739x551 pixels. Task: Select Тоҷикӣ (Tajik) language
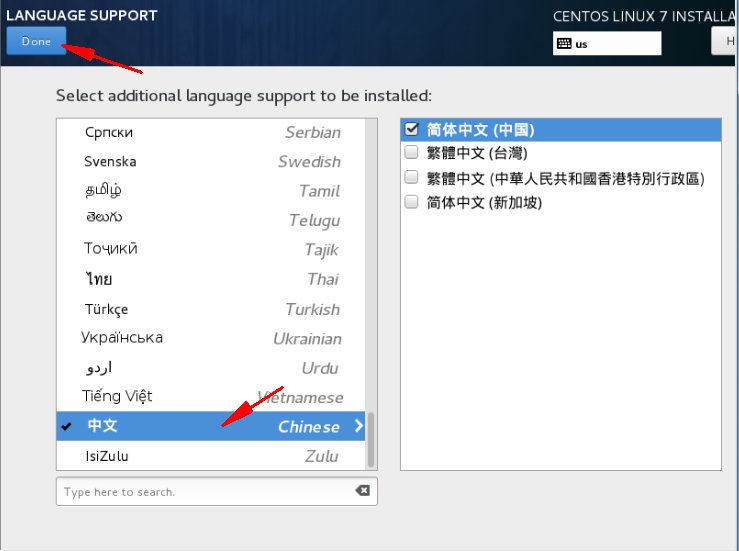pyautogui.click(x=211, y=249)
